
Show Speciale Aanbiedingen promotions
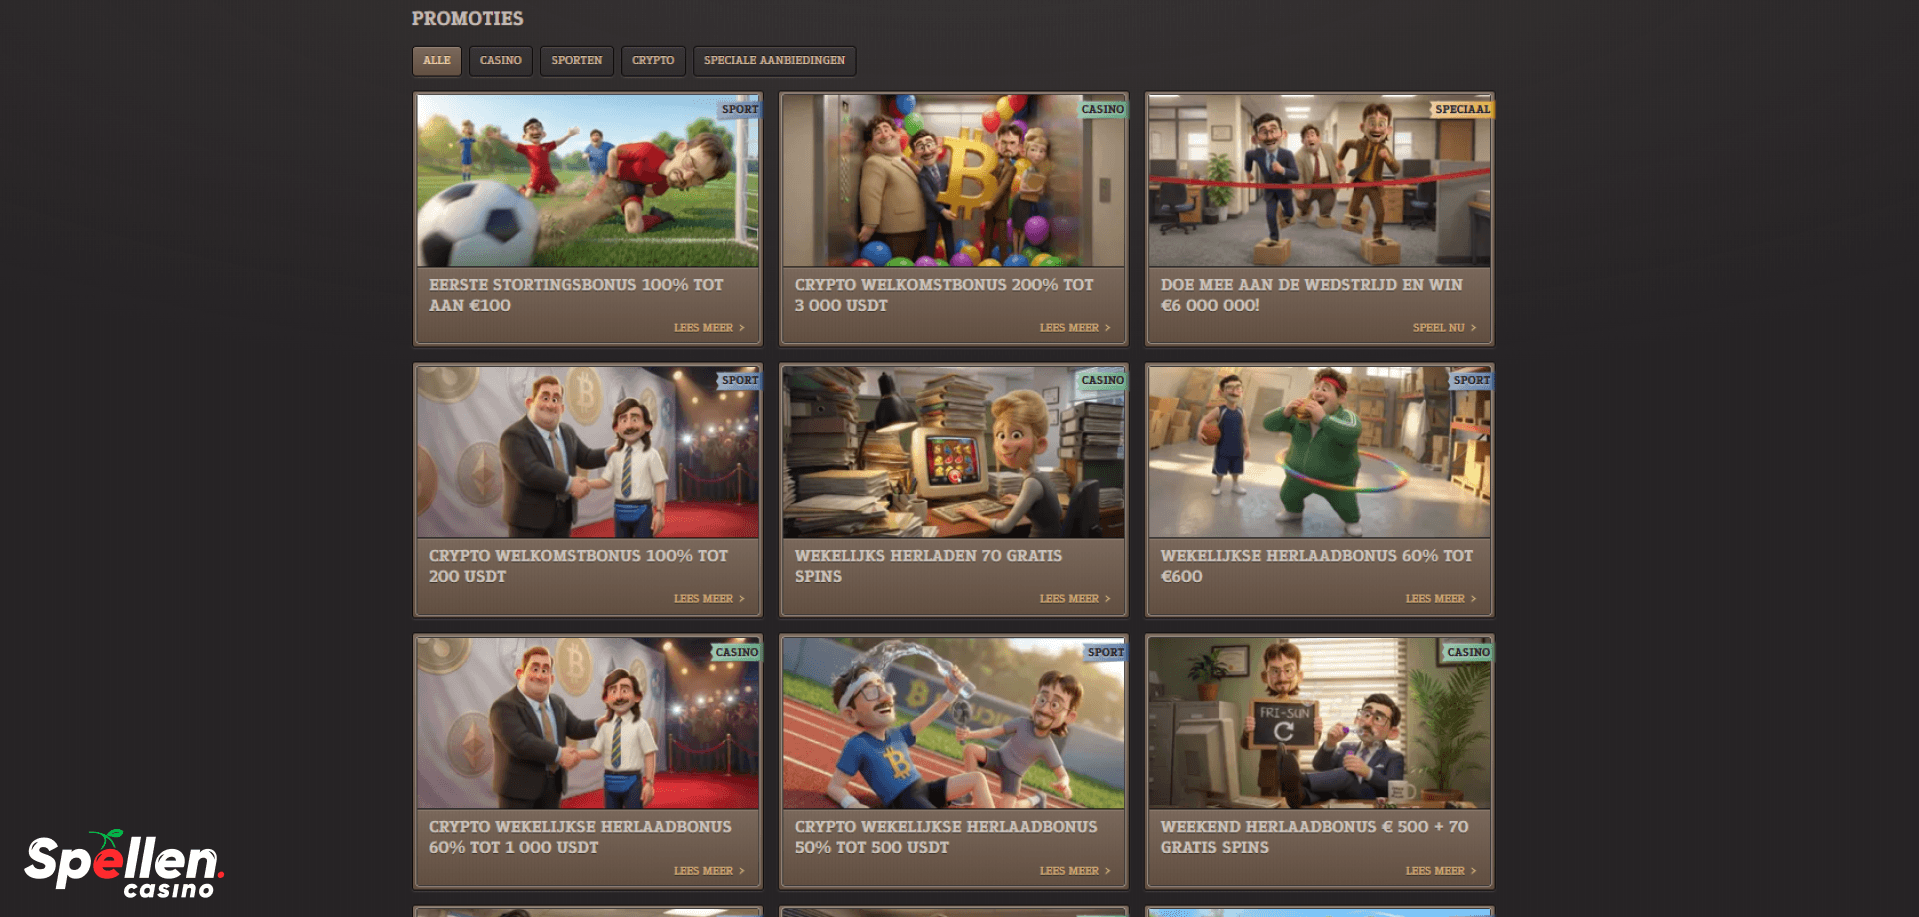tap(774, 61)
